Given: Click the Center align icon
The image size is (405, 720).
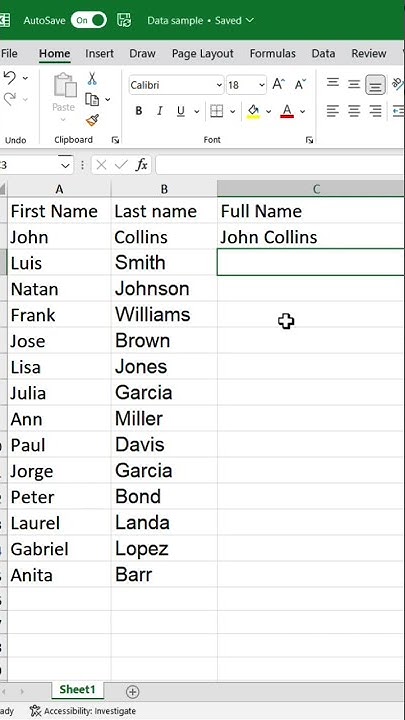Looking at the screenshot, I should 354,111.
